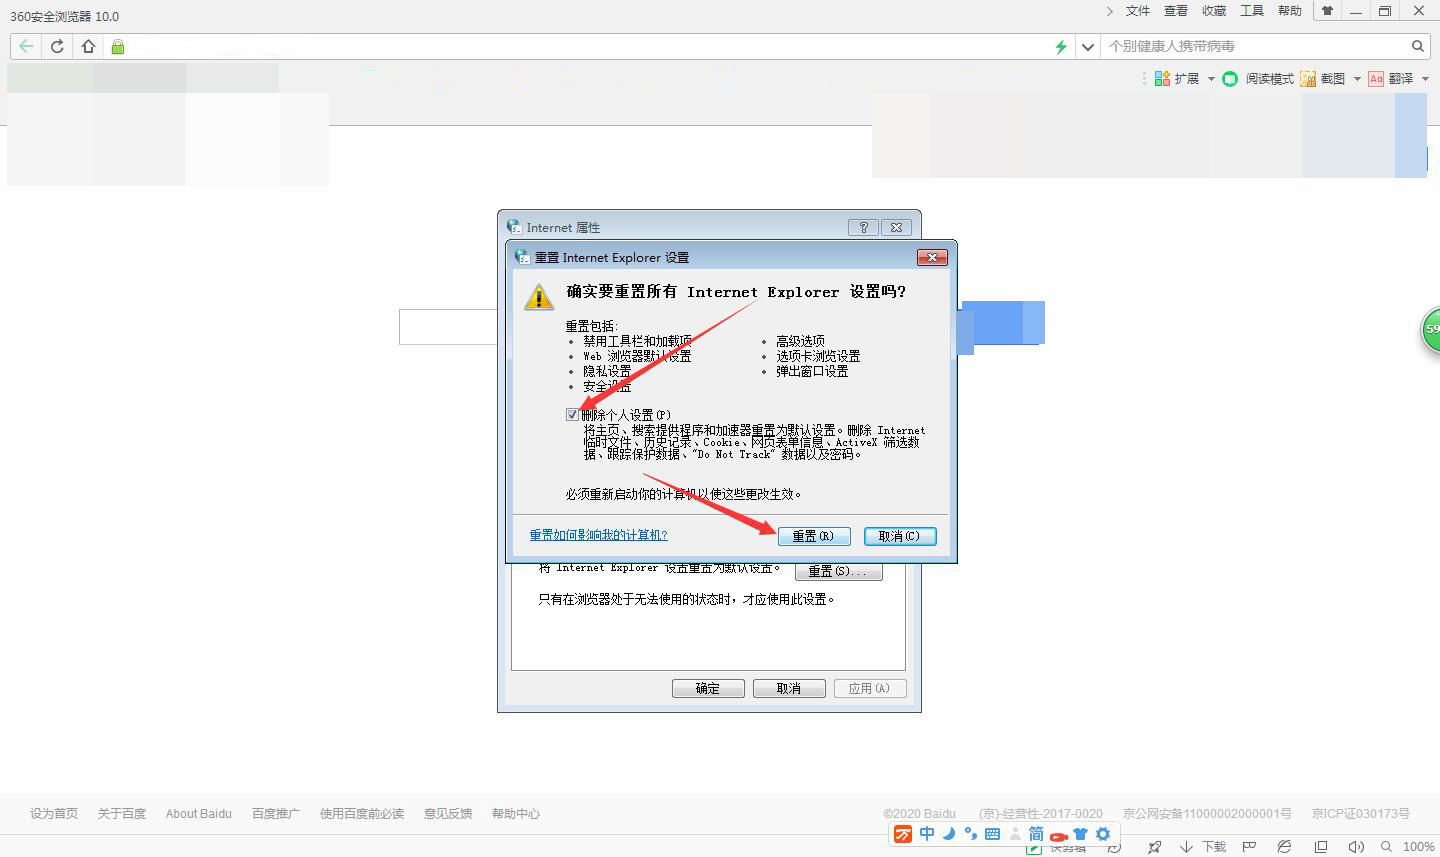Open the 收藏 menu

(1214, 11)
